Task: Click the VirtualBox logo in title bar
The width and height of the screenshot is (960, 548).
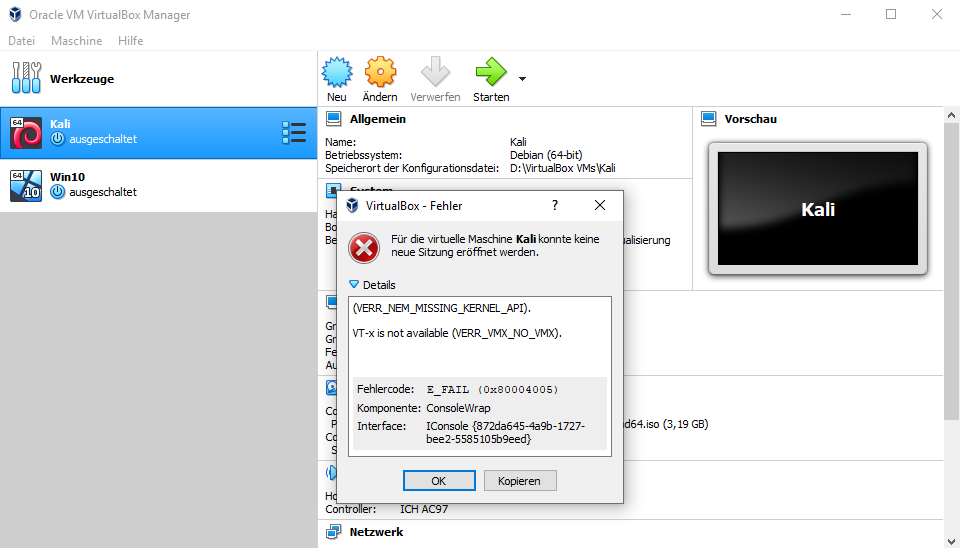Action: (x=15, y=14)
